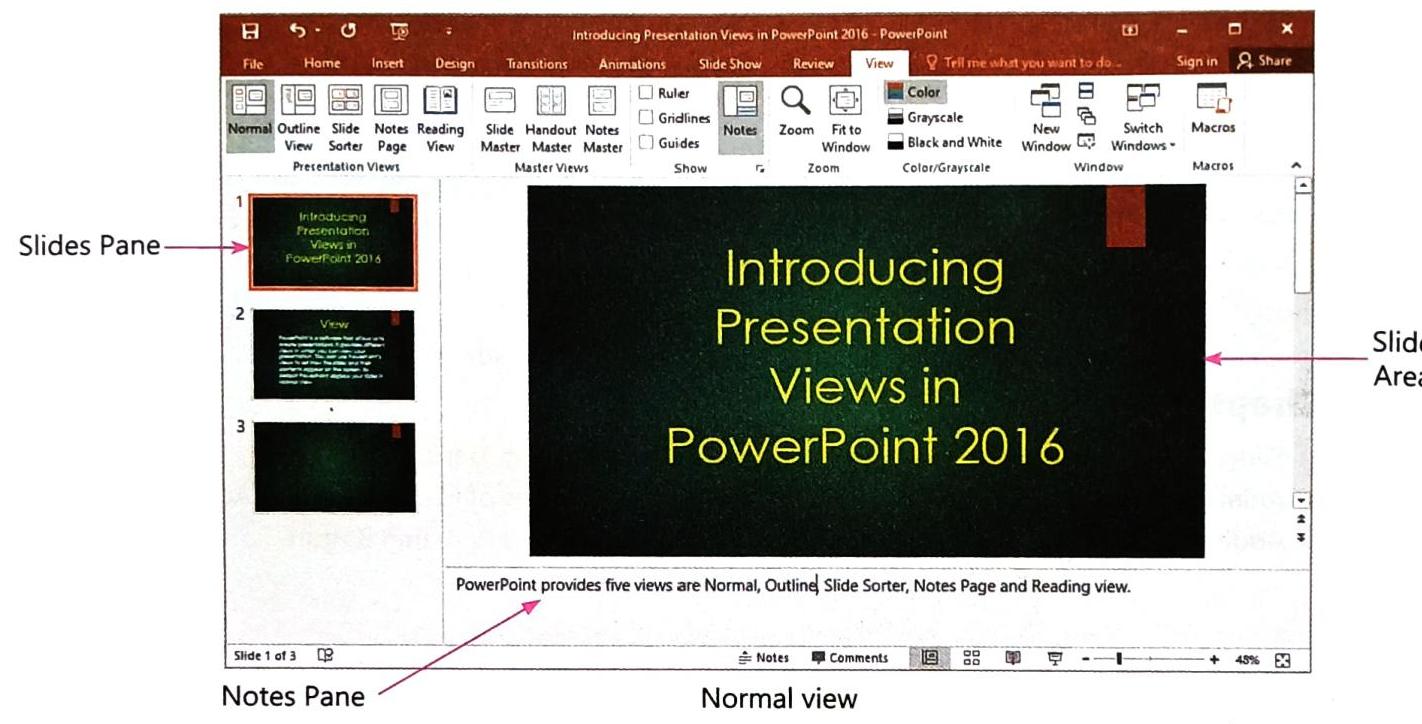Open Handout Master view
The height and width of the screenshot is (724, 1422).
551,119
